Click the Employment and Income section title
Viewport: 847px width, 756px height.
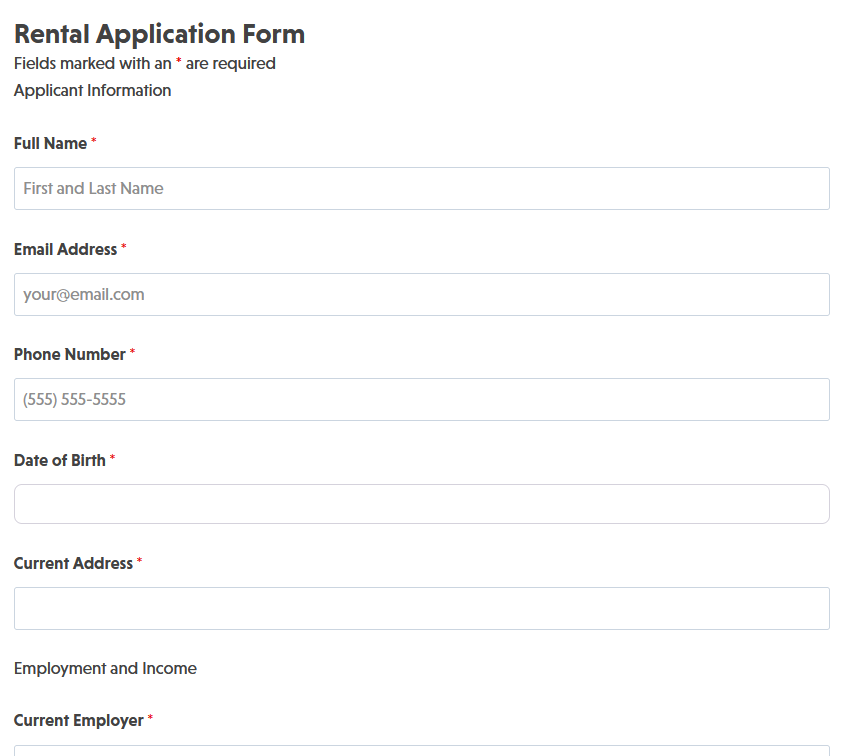tap(105, 668)
